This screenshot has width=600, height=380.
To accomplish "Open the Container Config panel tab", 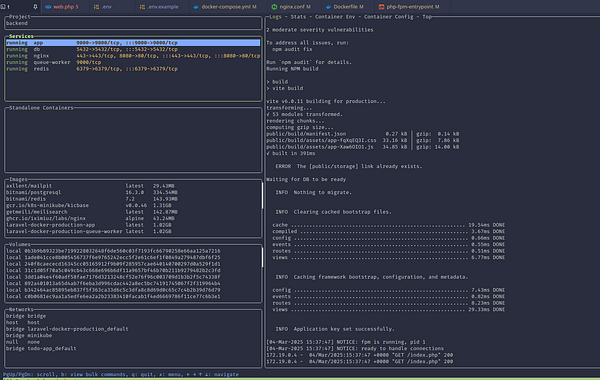I will (388, 17).
